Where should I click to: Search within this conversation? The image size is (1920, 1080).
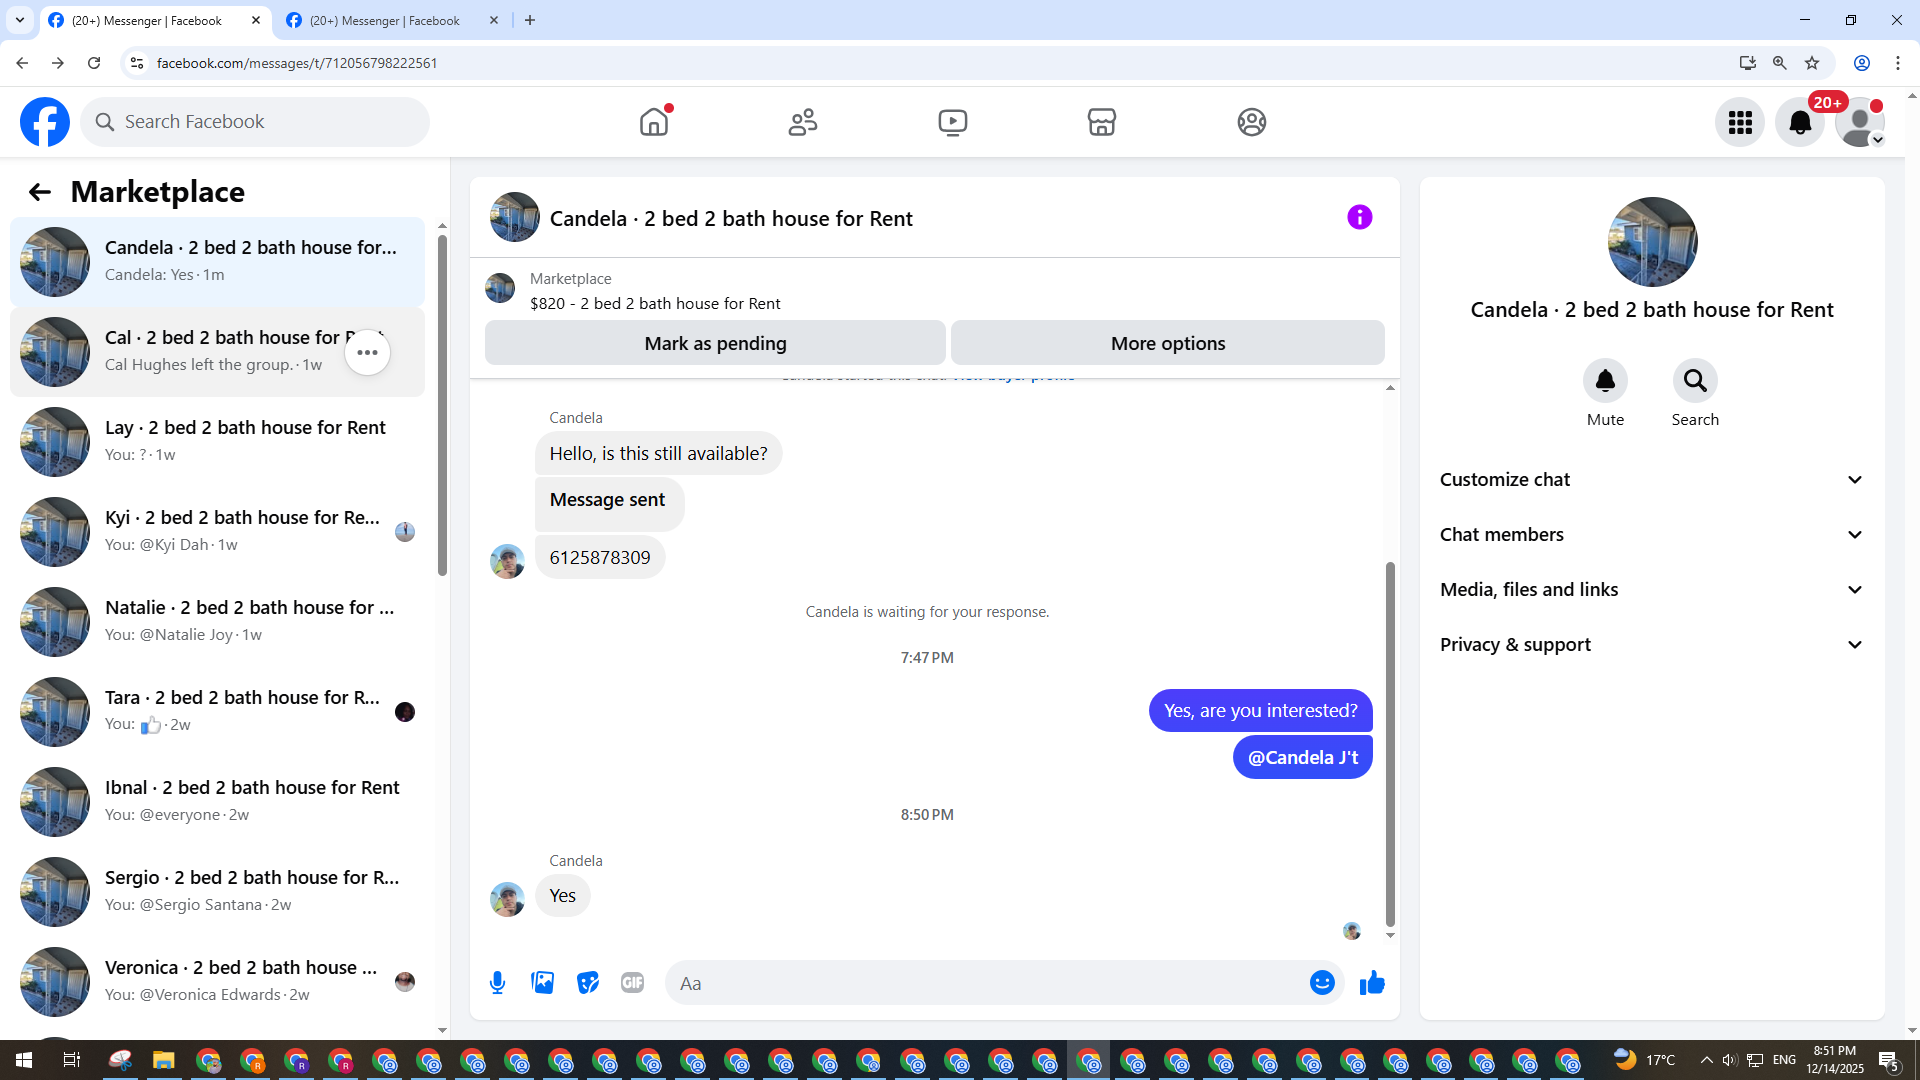1694,381
